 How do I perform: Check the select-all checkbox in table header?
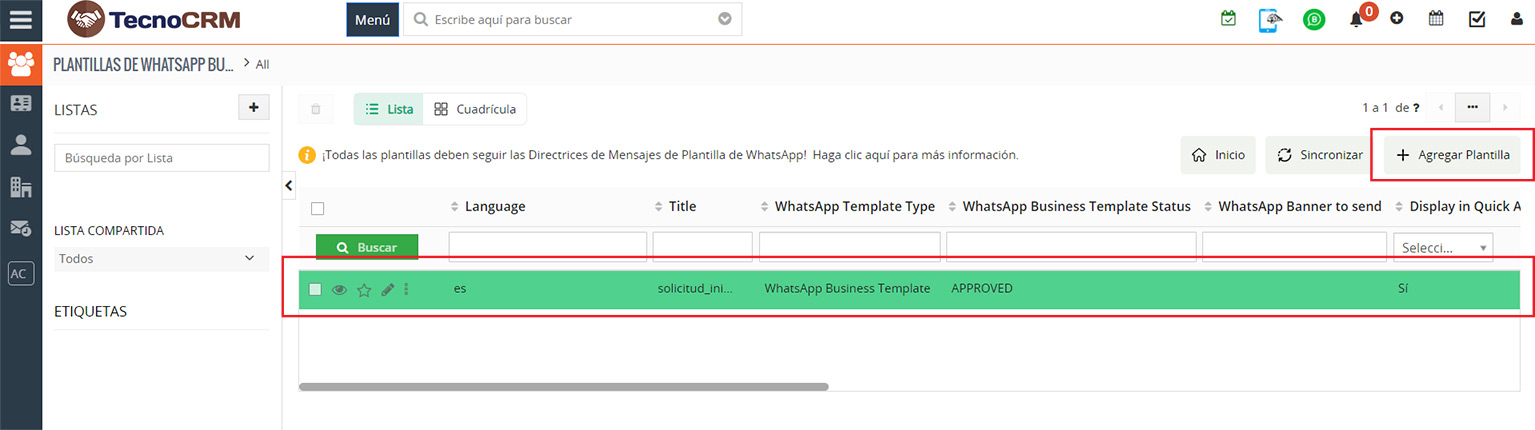(318, 208)
